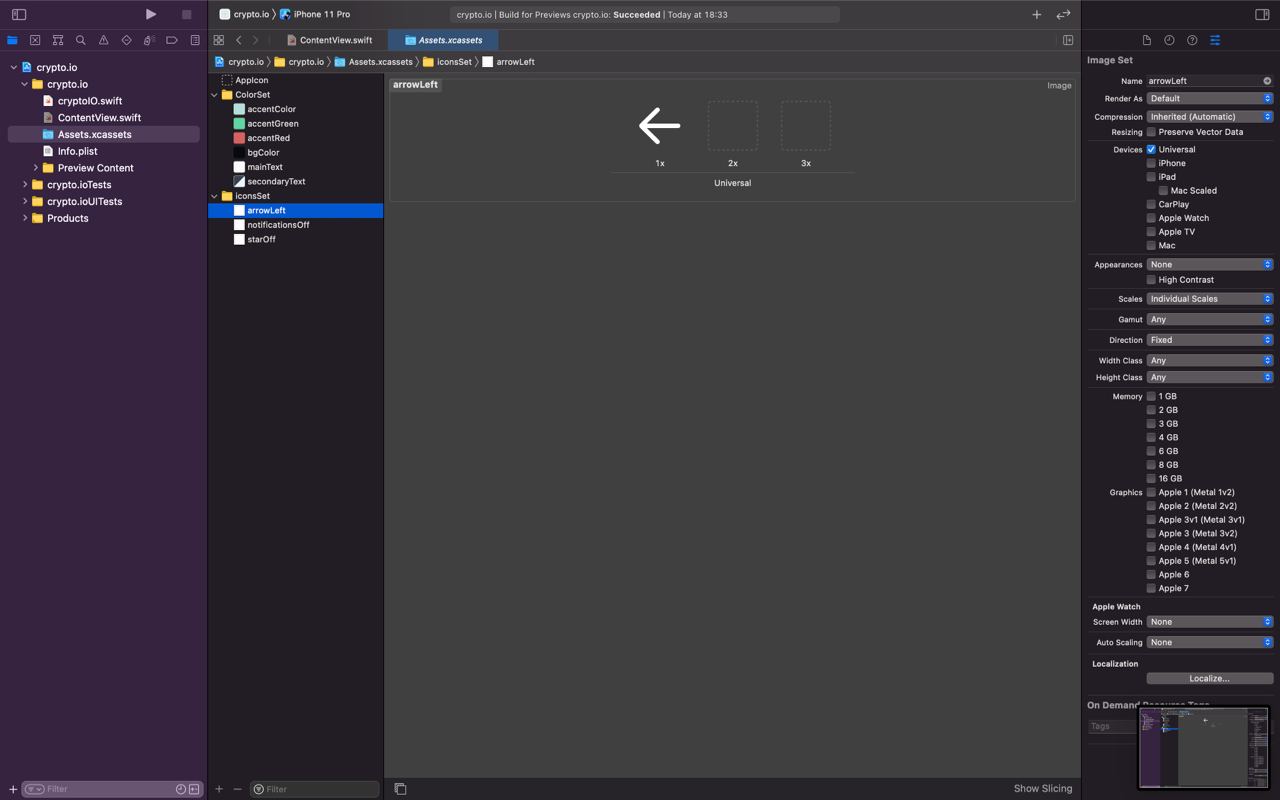Screen dimensions: 1280x800
Task: Show the File inspector
Action: (x=1147, y=40)
